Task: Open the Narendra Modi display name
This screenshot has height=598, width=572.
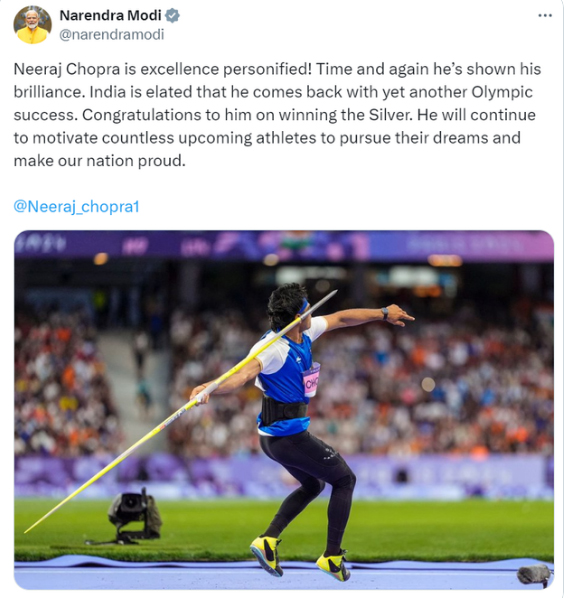Action: point(111,15)
